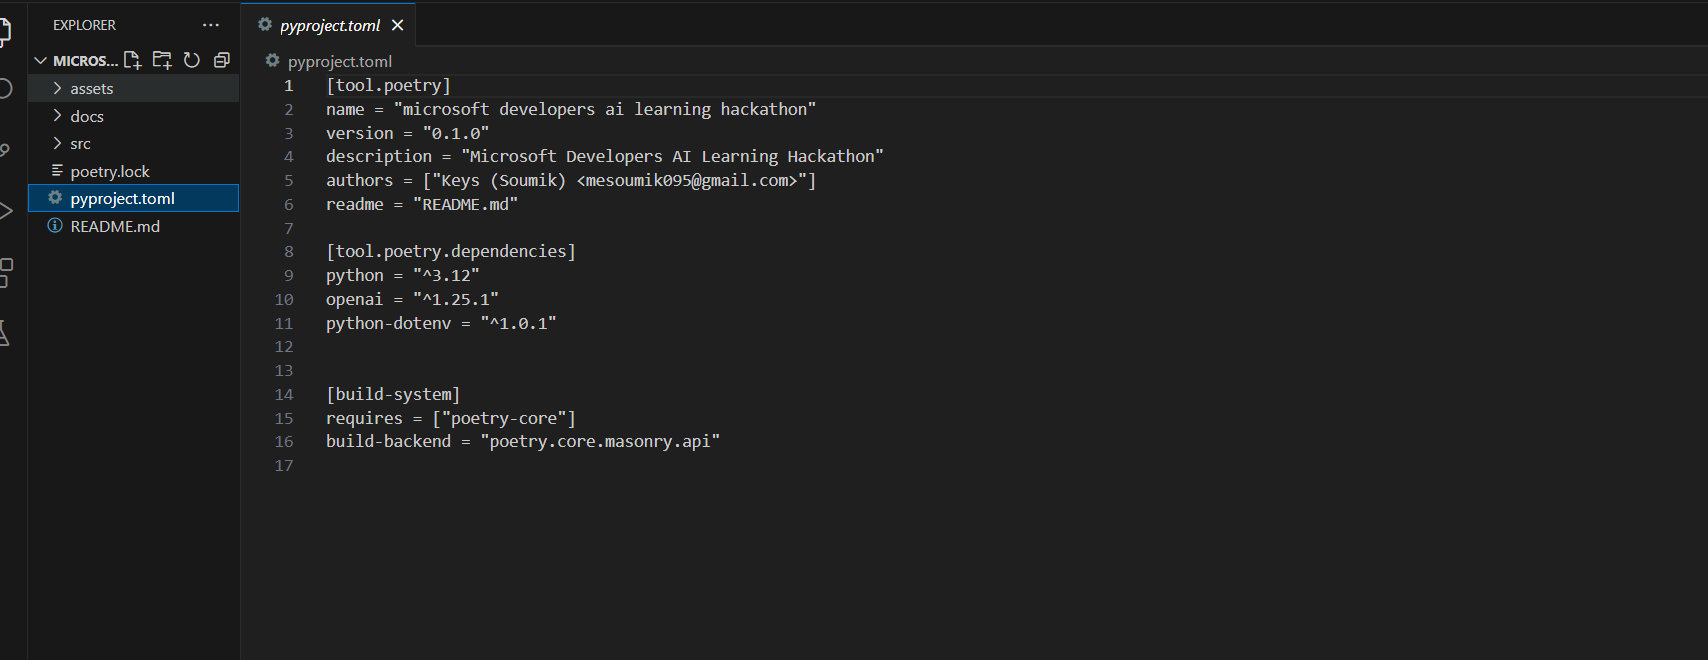Switch to the pyproject.toml tab
Screen dimensions: 1708x660
coord(330,25)
